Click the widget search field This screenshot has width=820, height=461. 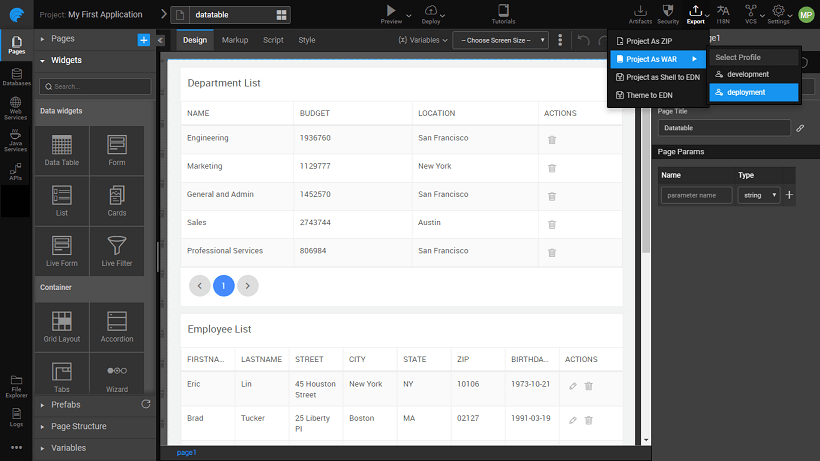tap(95, 87)
